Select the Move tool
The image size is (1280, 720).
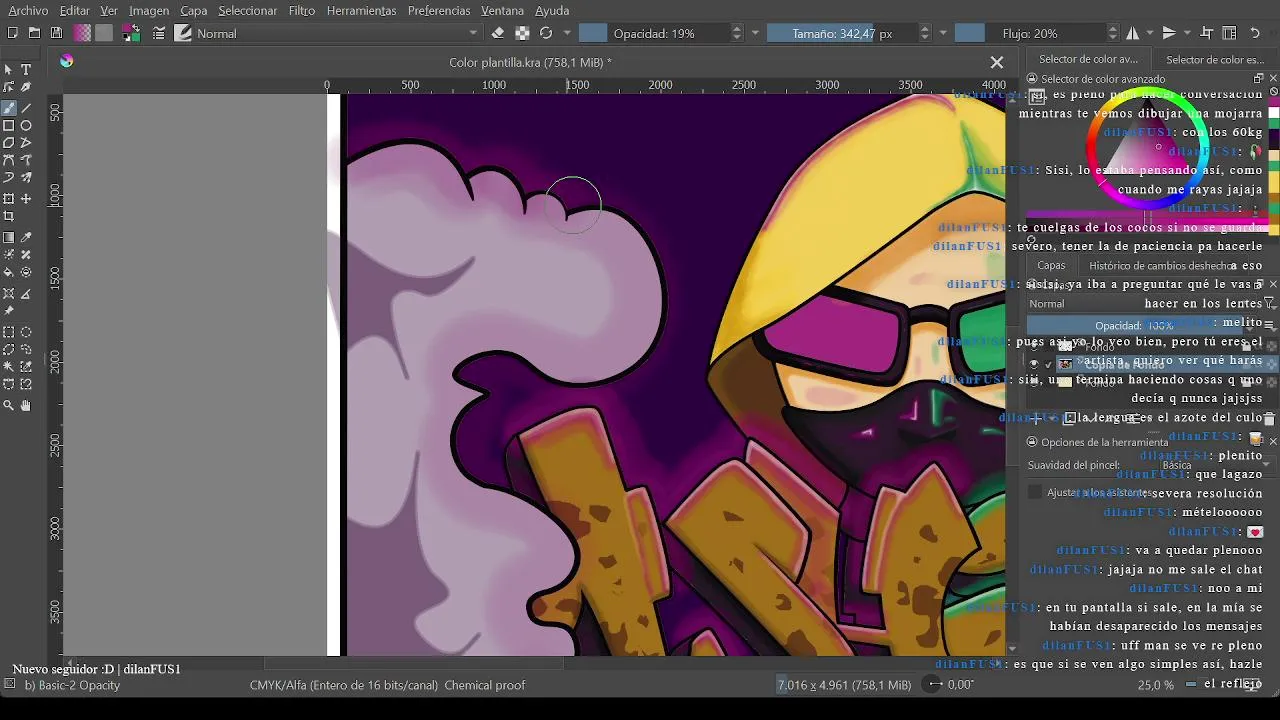coord(26,199)
